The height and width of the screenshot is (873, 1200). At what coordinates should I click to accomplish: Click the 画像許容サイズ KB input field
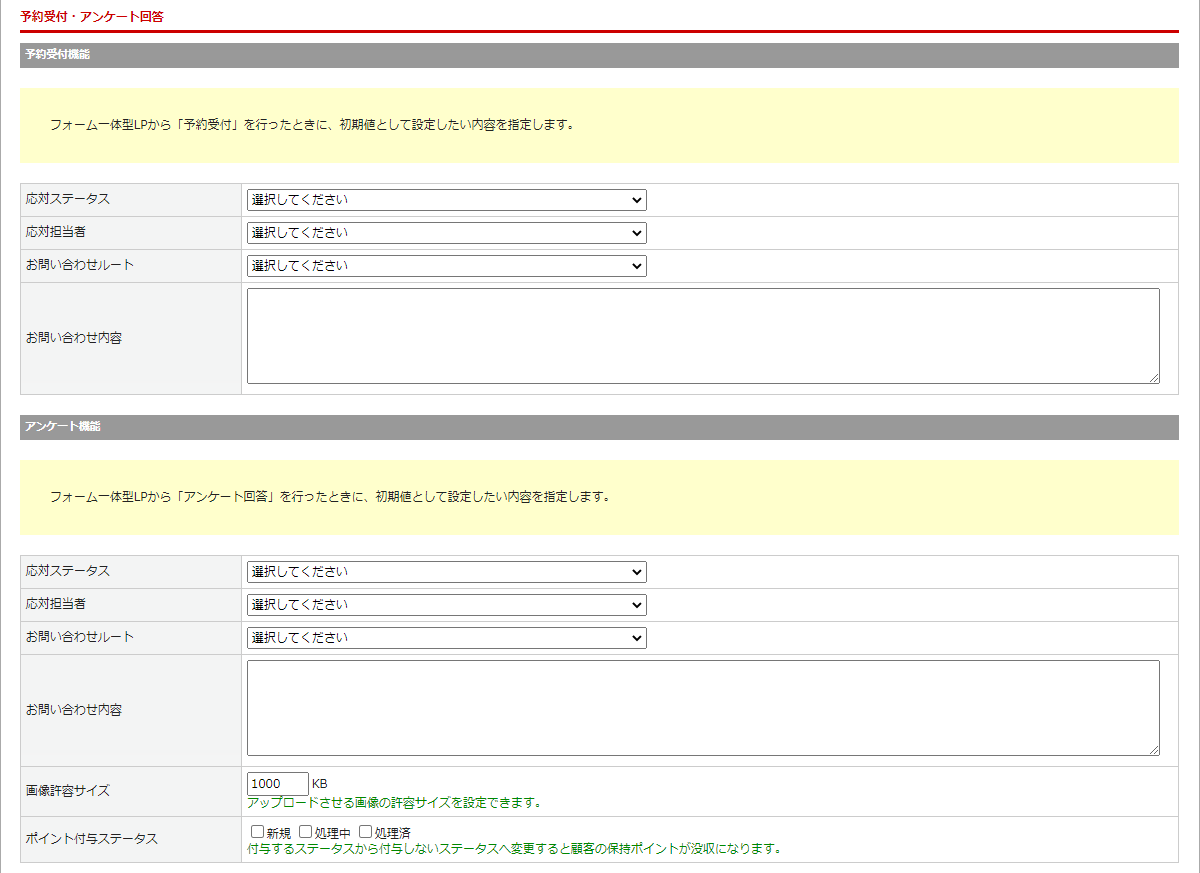tap(277, 784)
